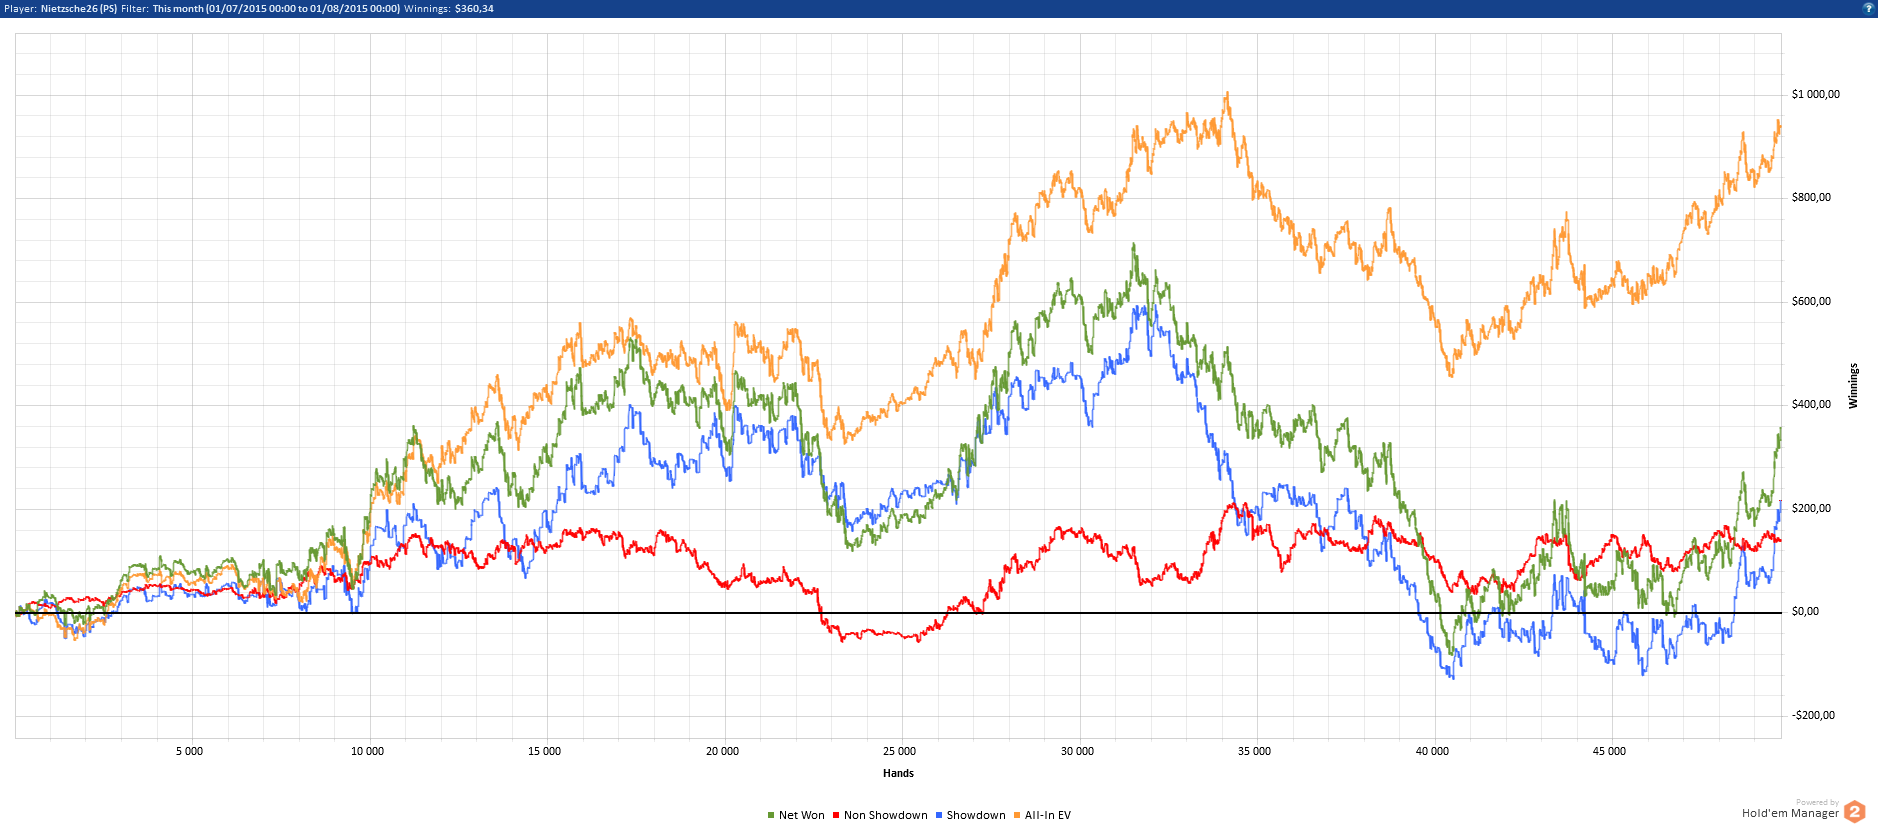
Task: Click the "Player: Nietzsche26 (PS)" header text
Action: [61, 8]
